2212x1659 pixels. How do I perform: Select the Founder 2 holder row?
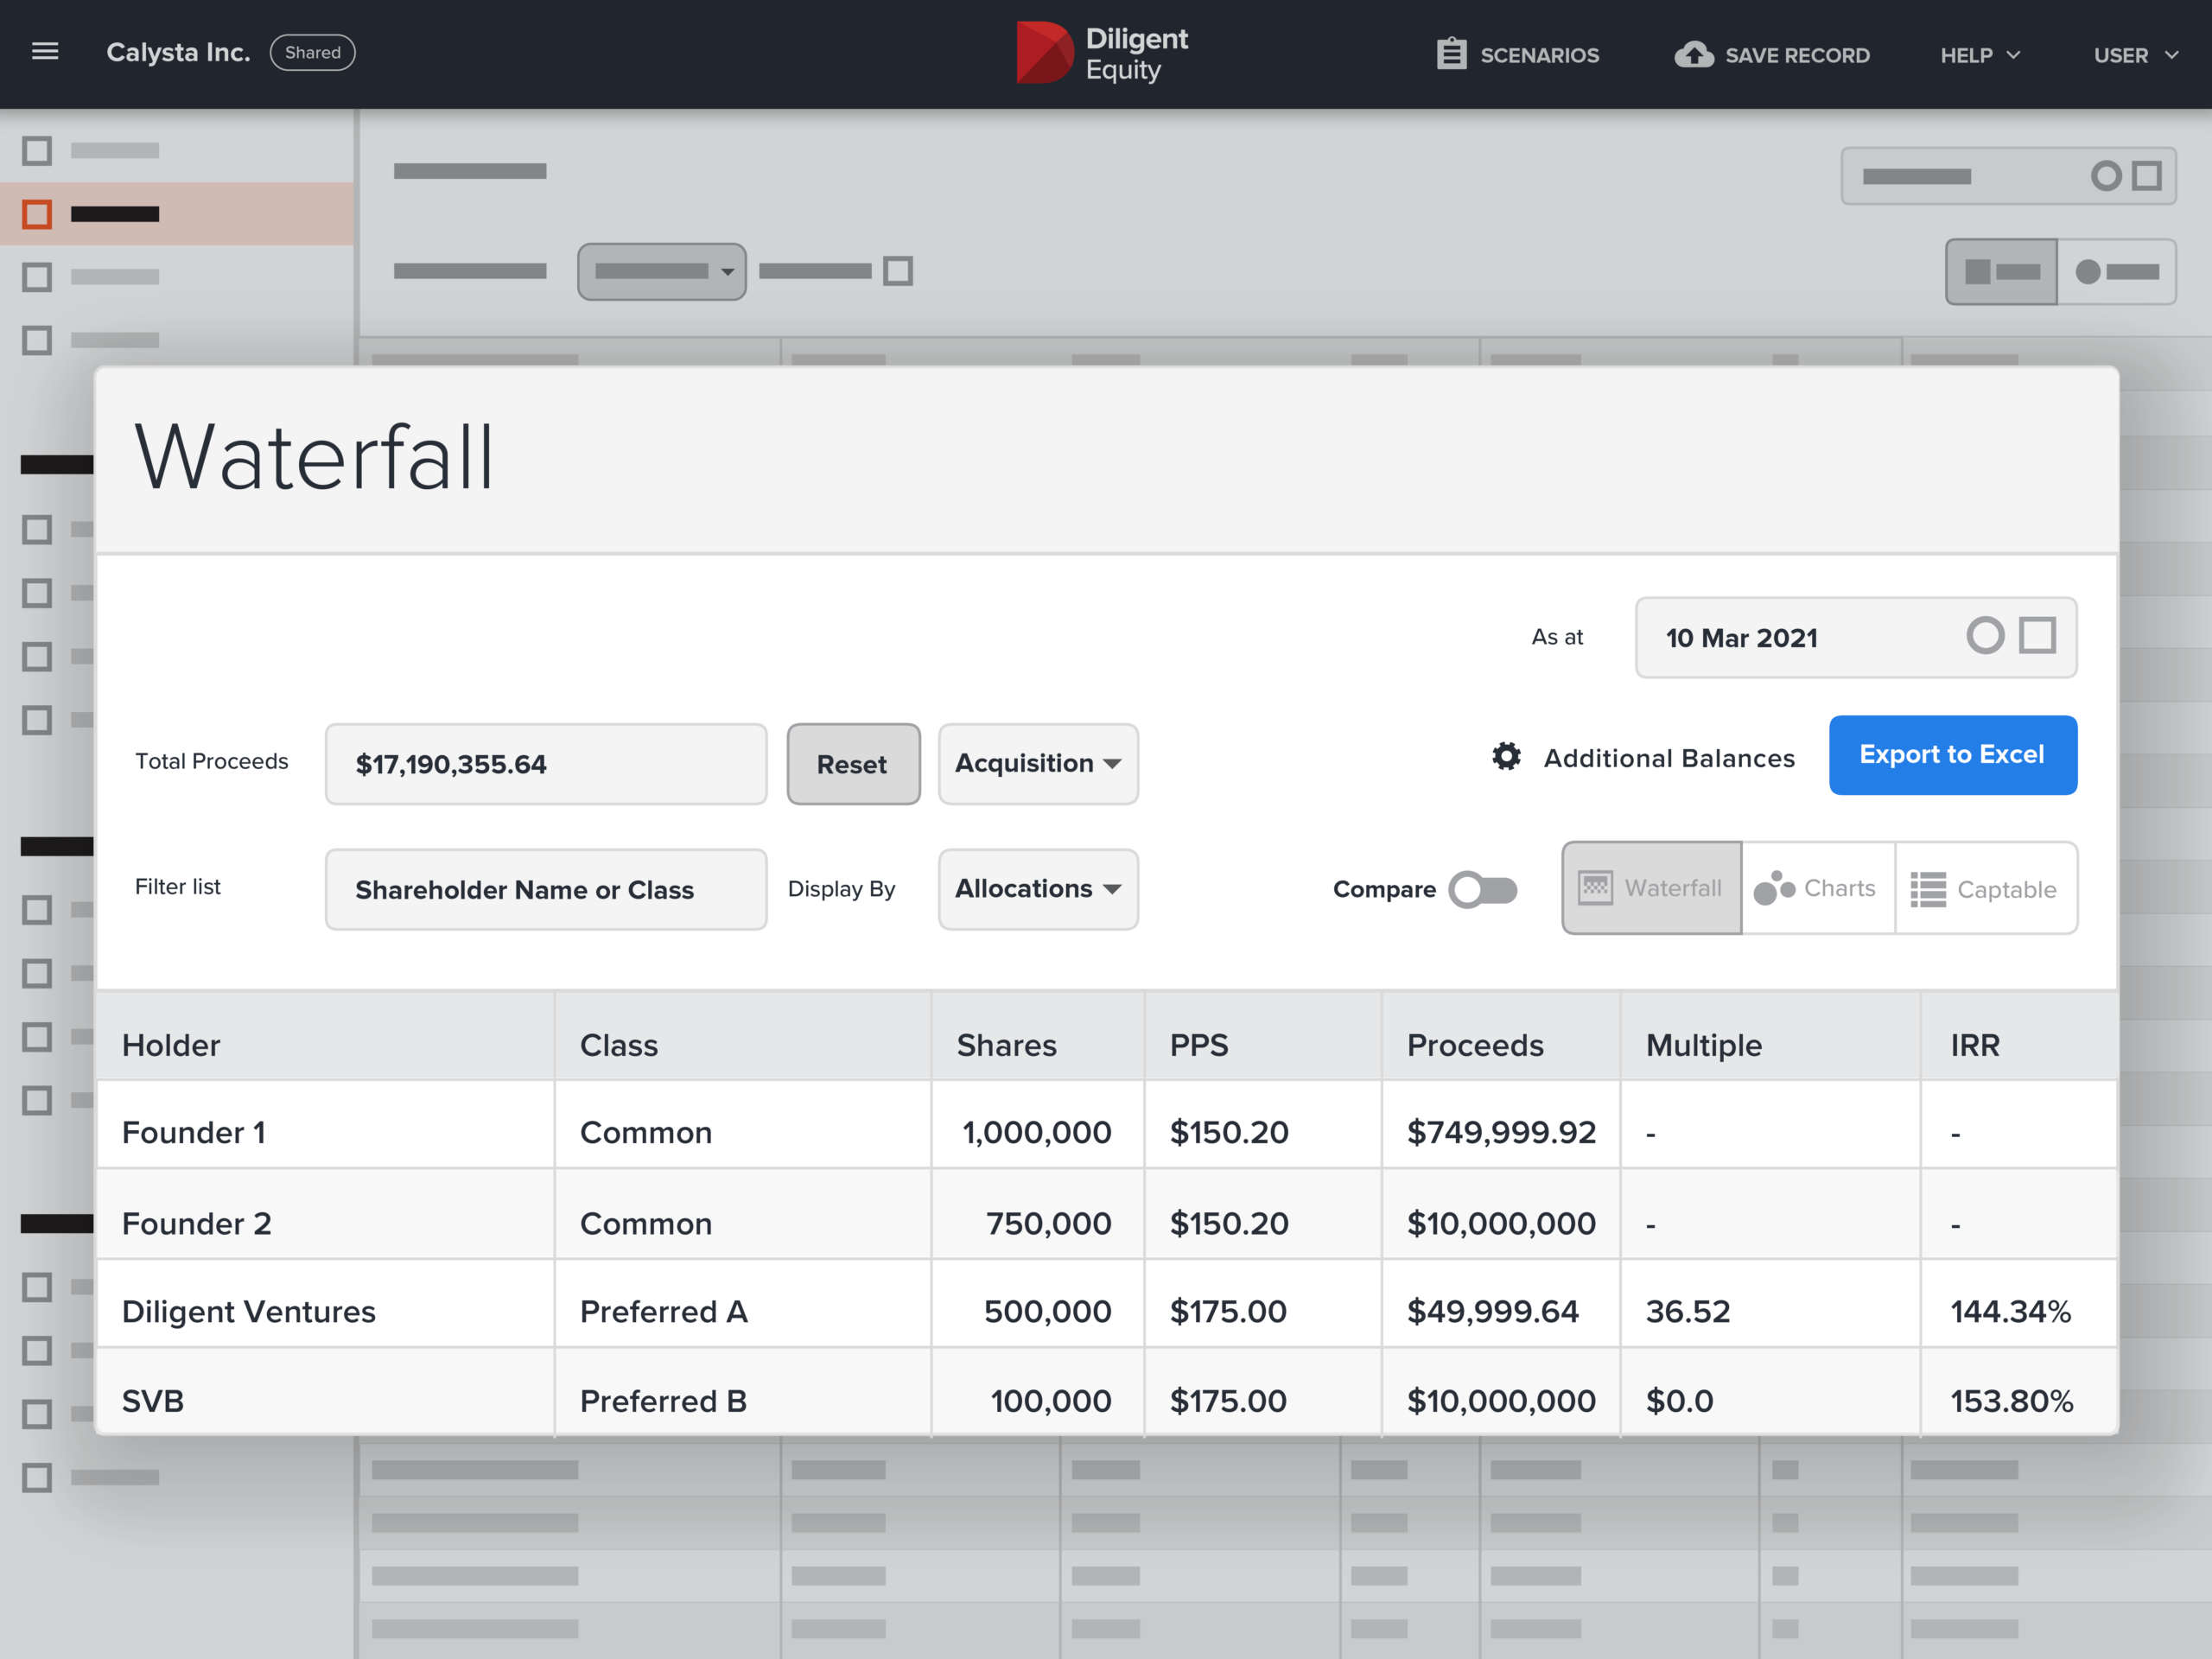(x=1107, y=1214)
